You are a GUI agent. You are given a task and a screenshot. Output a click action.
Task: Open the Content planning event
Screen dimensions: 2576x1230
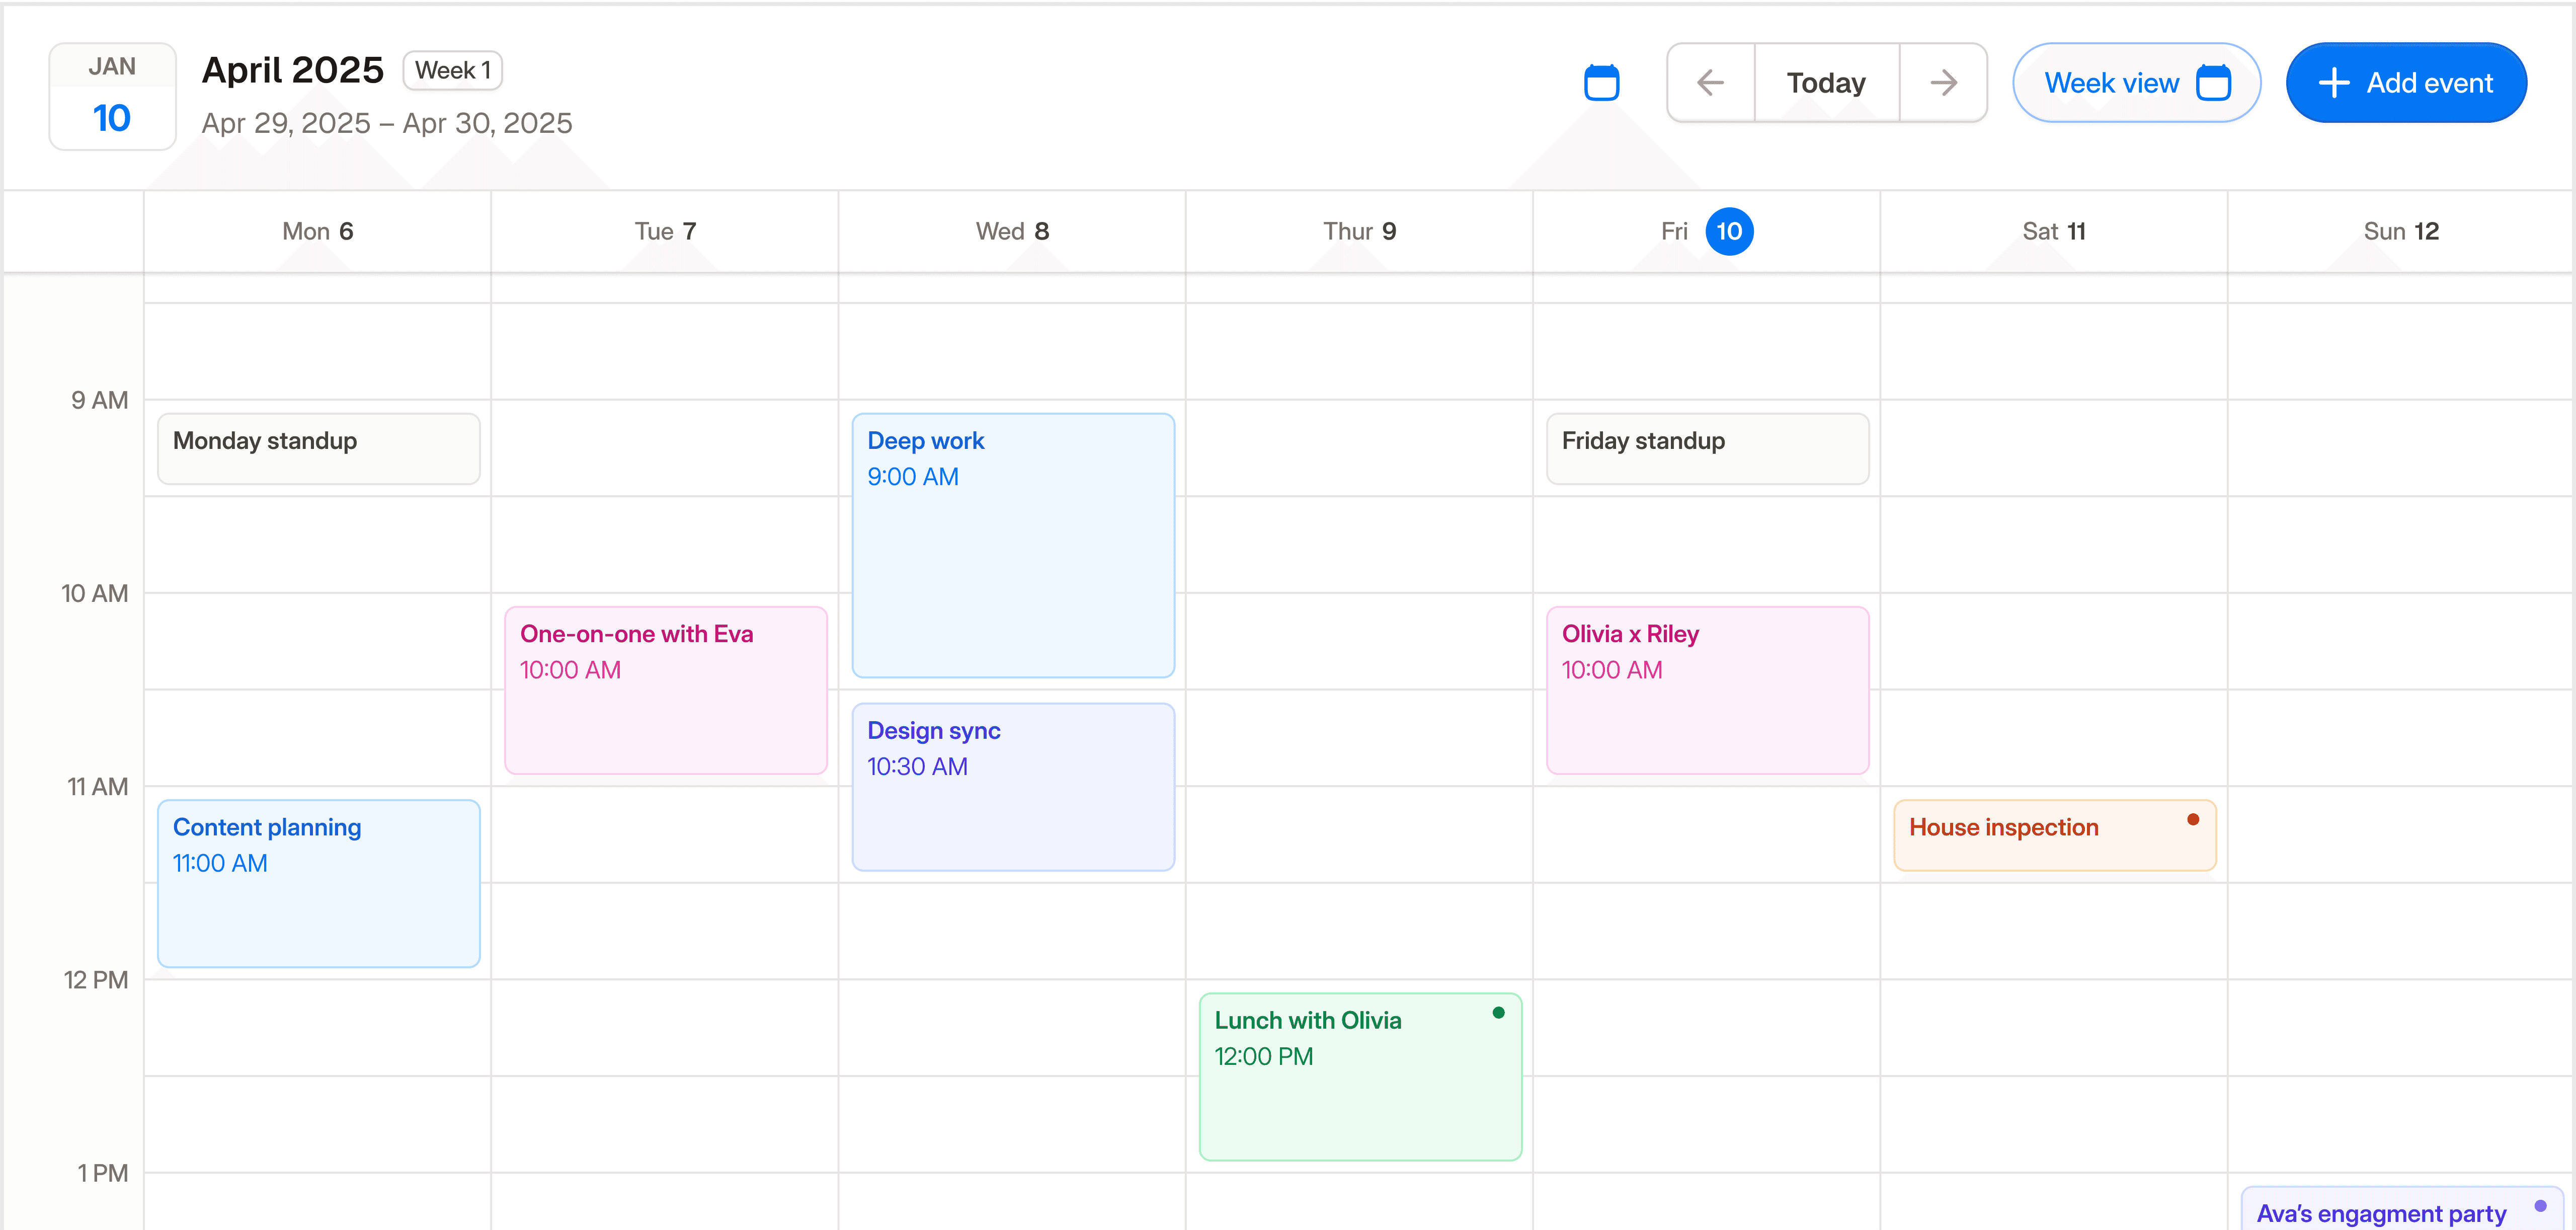(x=318, y=883)
